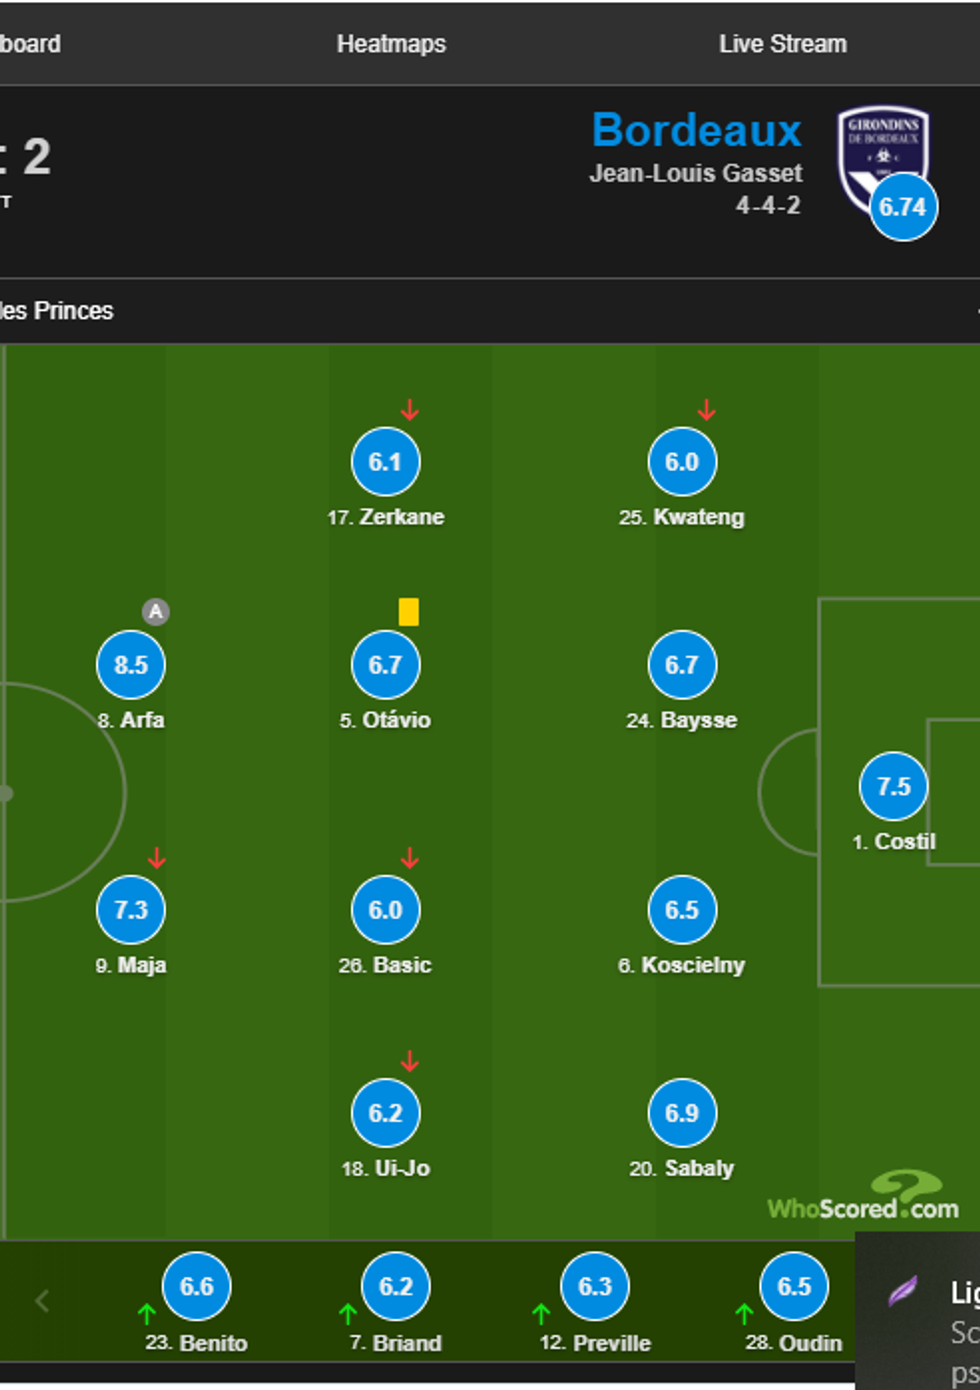980x1390 pixels.
Task: Click the Baysse player name
Action: [x=698, y=720]
